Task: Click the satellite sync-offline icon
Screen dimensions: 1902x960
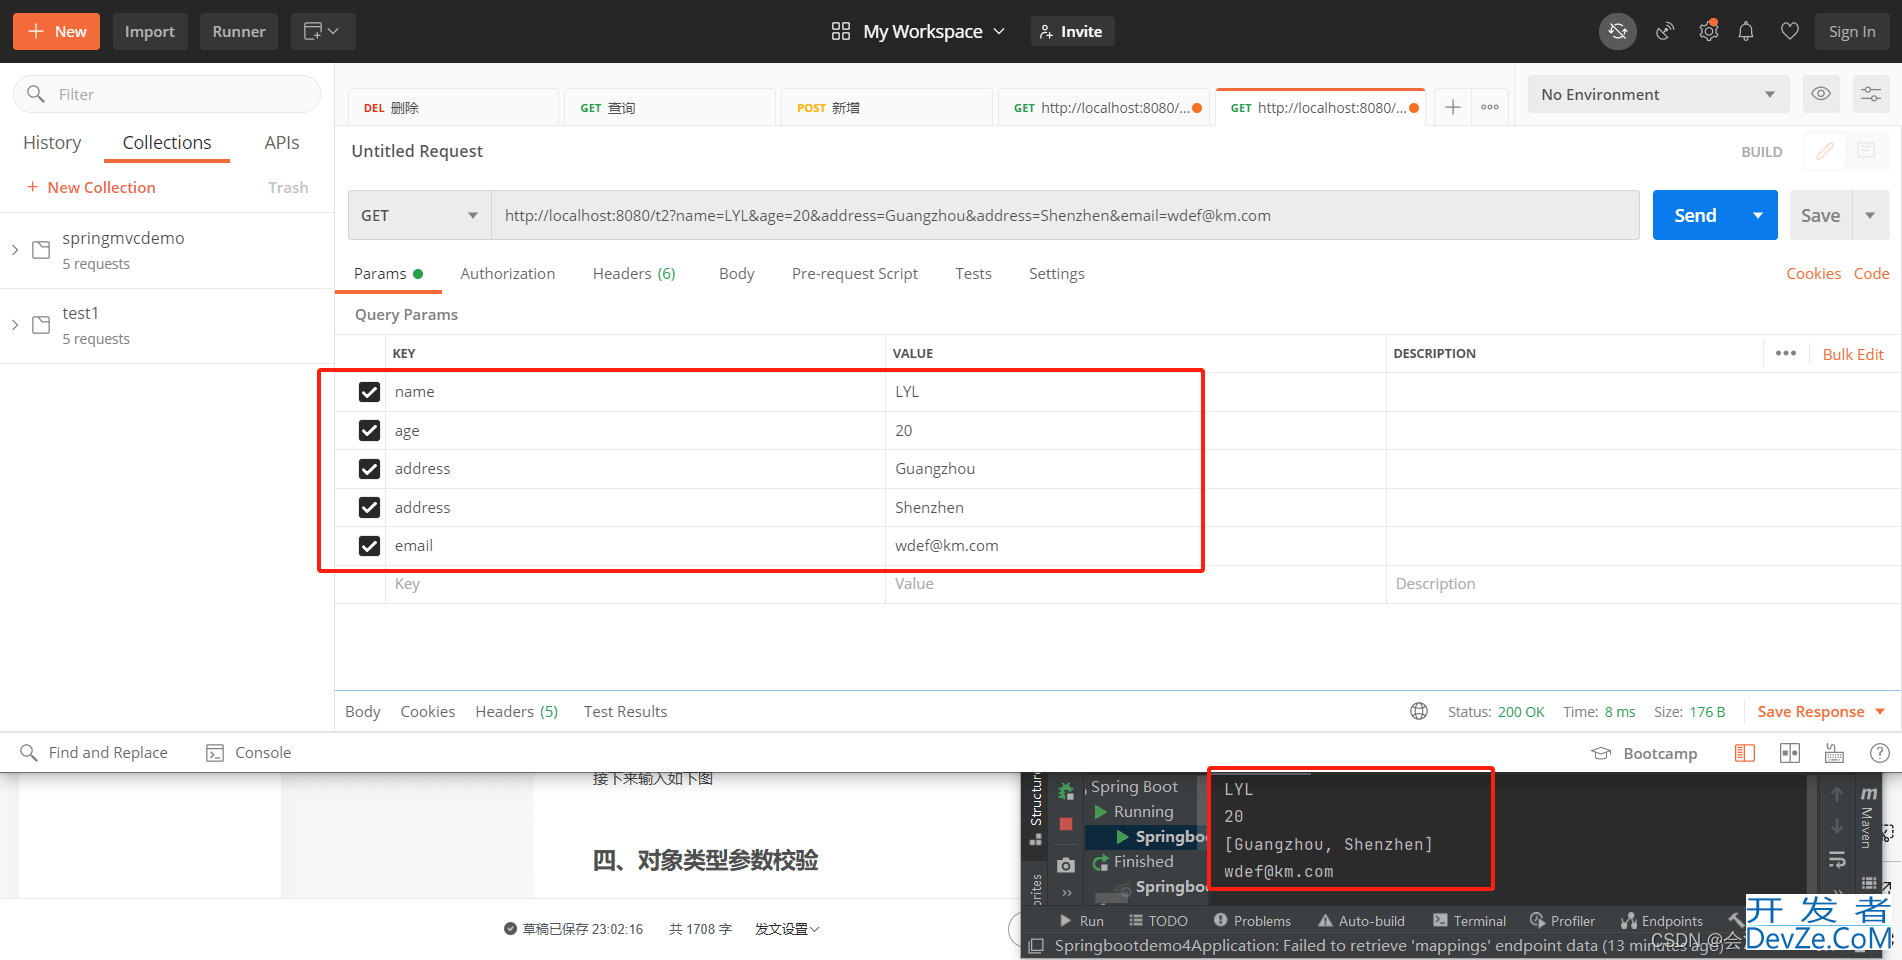Action: (x=1617, y=32)
